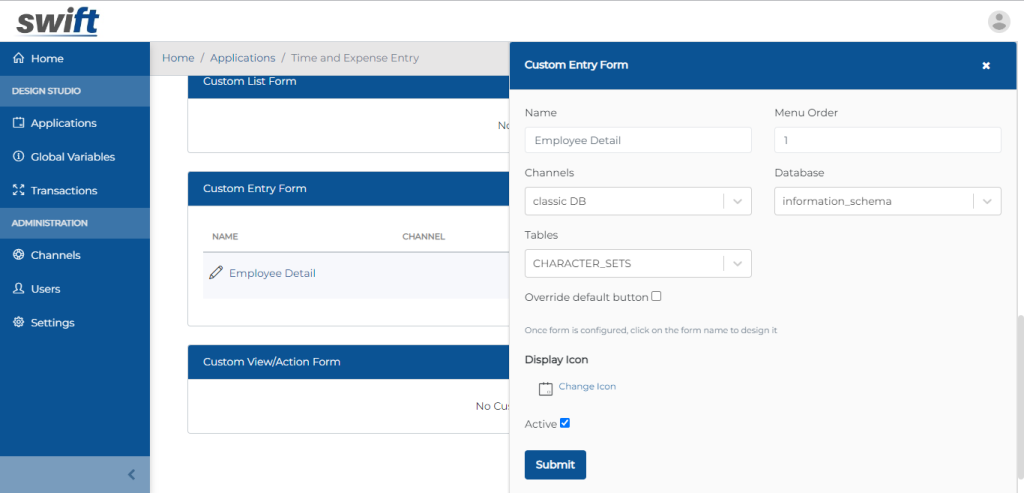Click the Applications sidebar icon
1024x493 pixels.
point(18,123)
